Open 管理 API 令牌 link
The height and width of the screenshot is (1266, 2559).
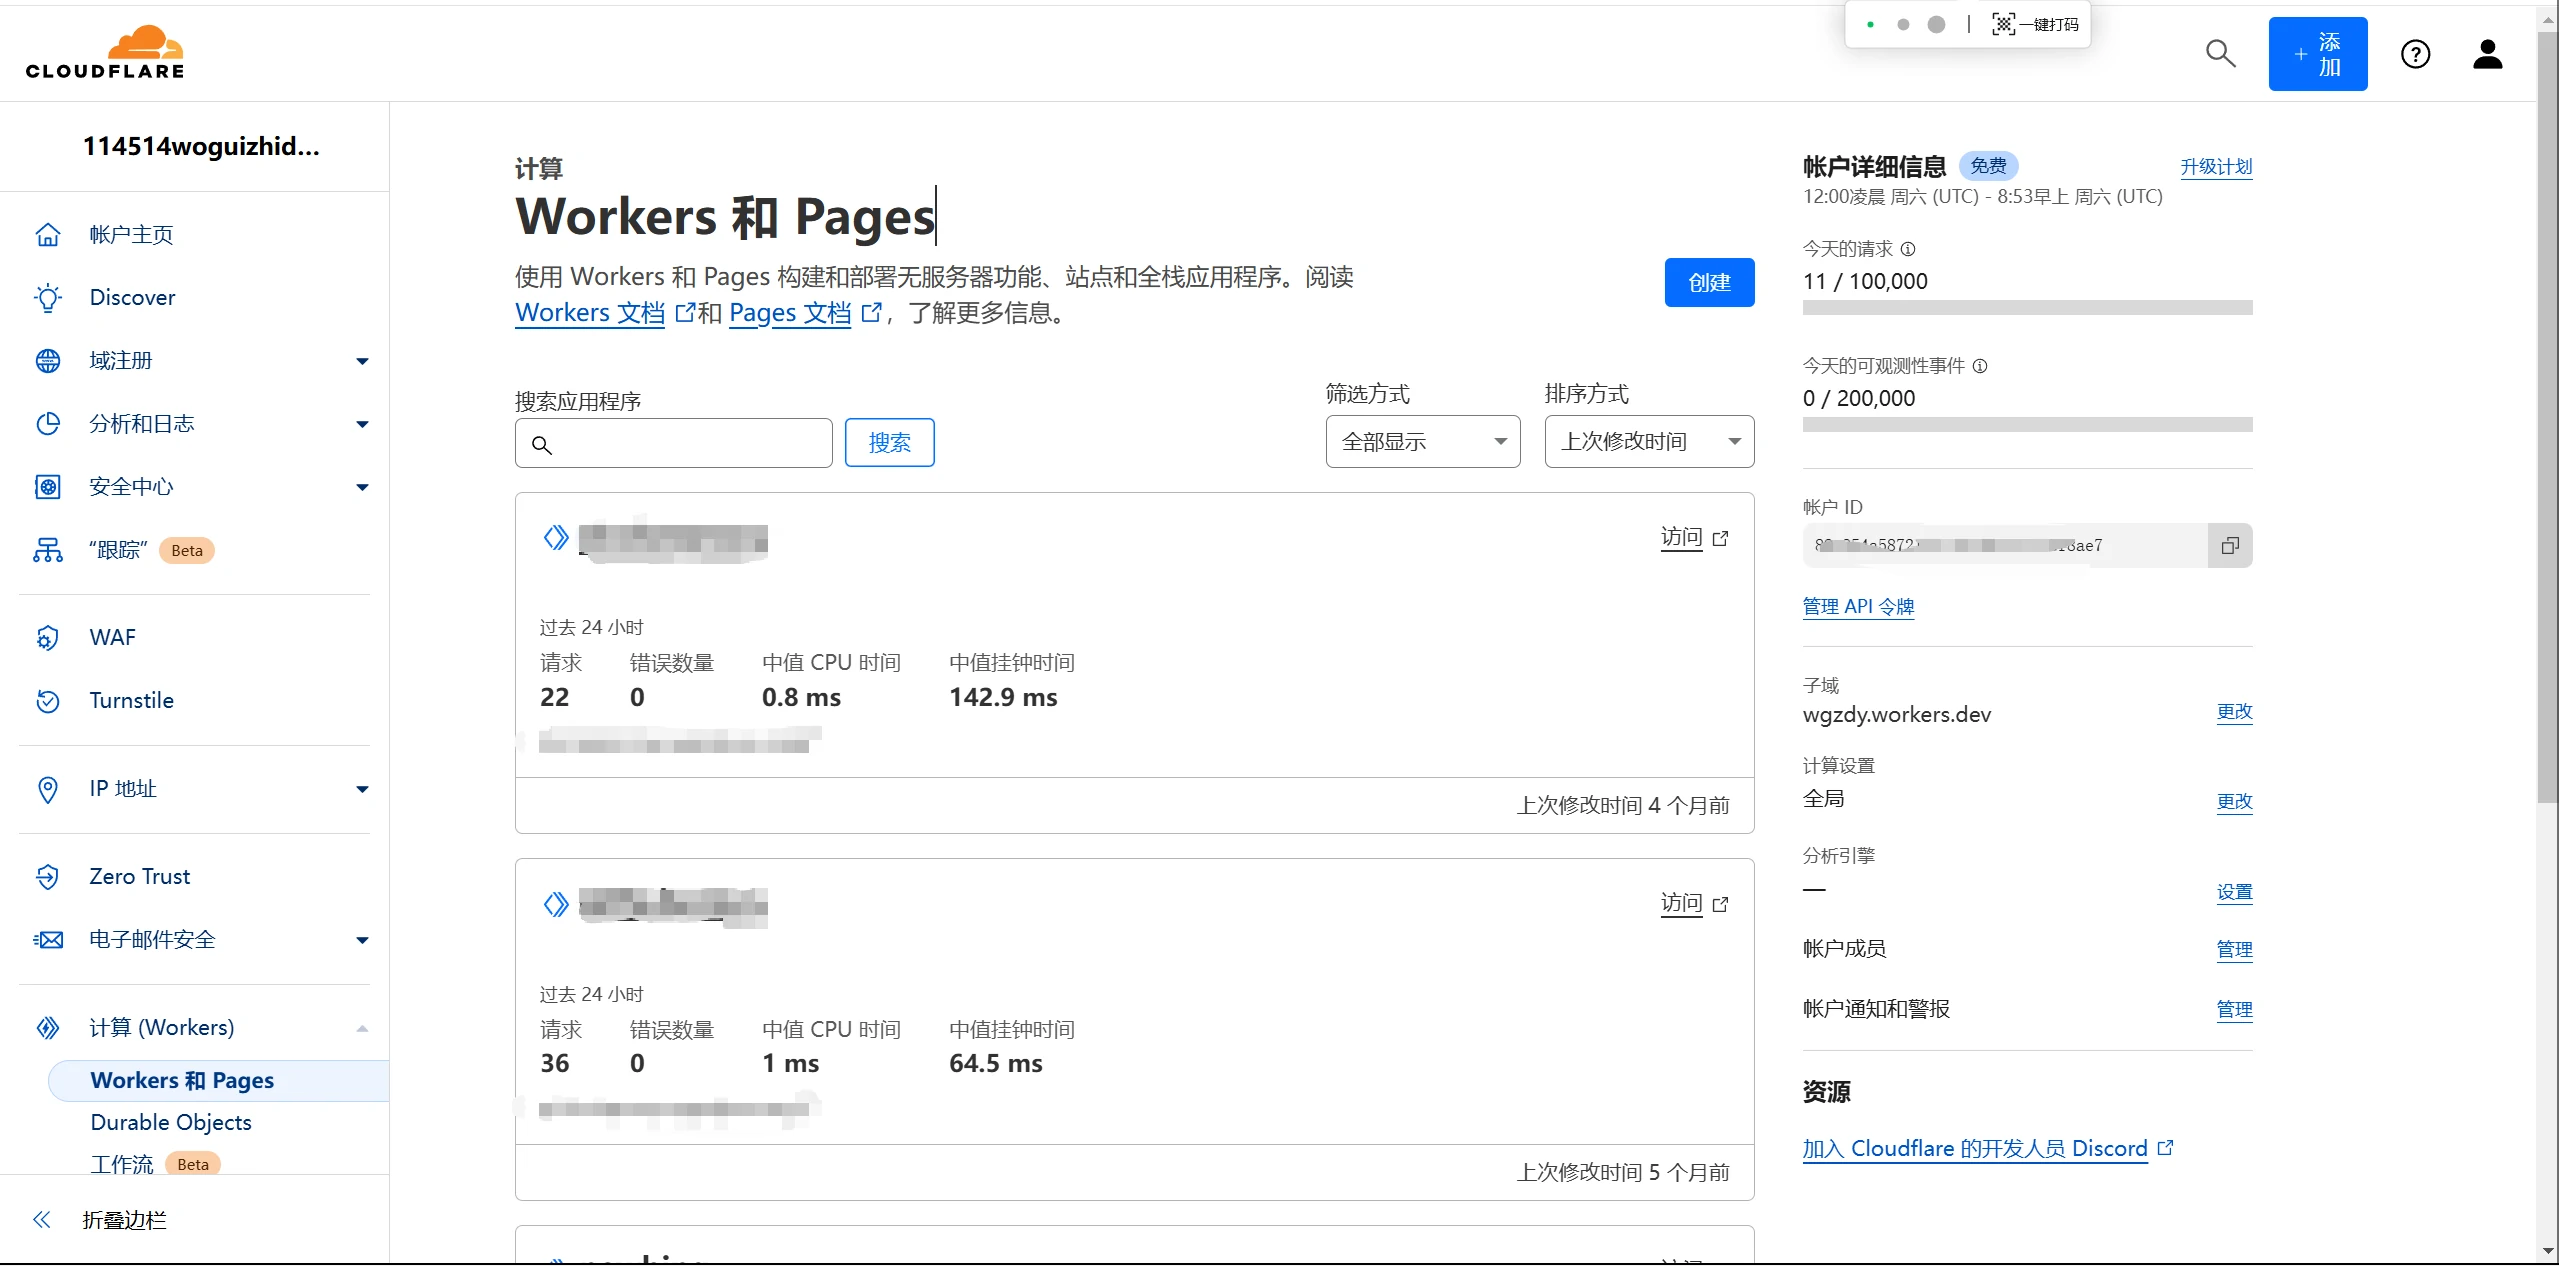[1858, 607]
